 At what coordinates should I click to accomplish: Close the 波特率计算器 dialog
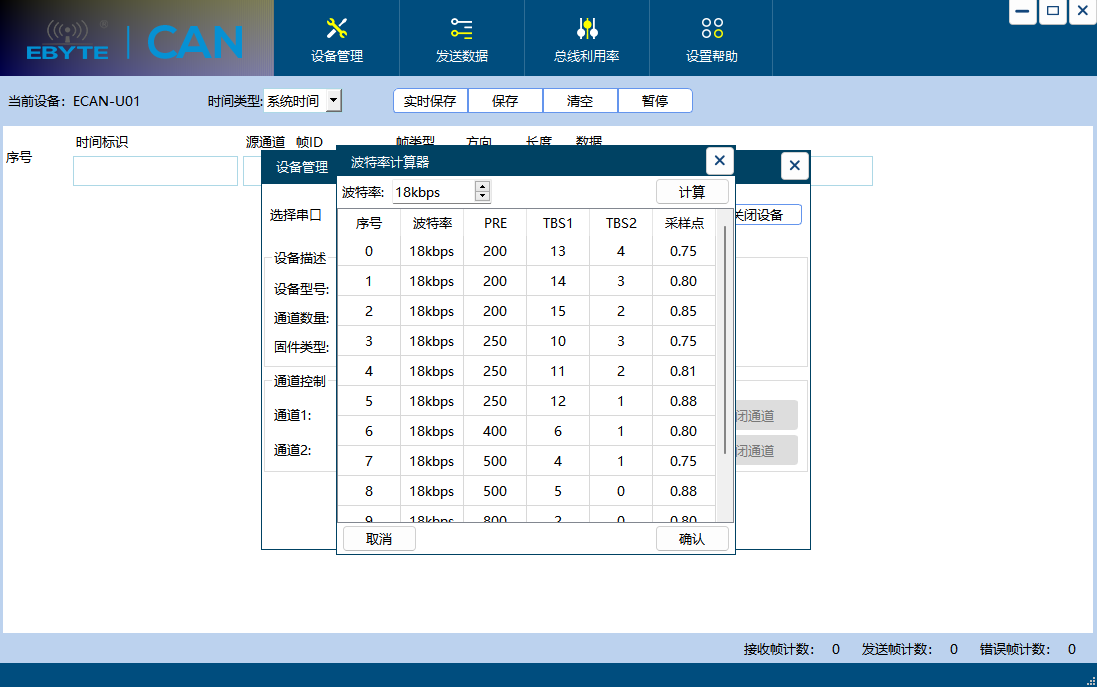click(719, 160)
